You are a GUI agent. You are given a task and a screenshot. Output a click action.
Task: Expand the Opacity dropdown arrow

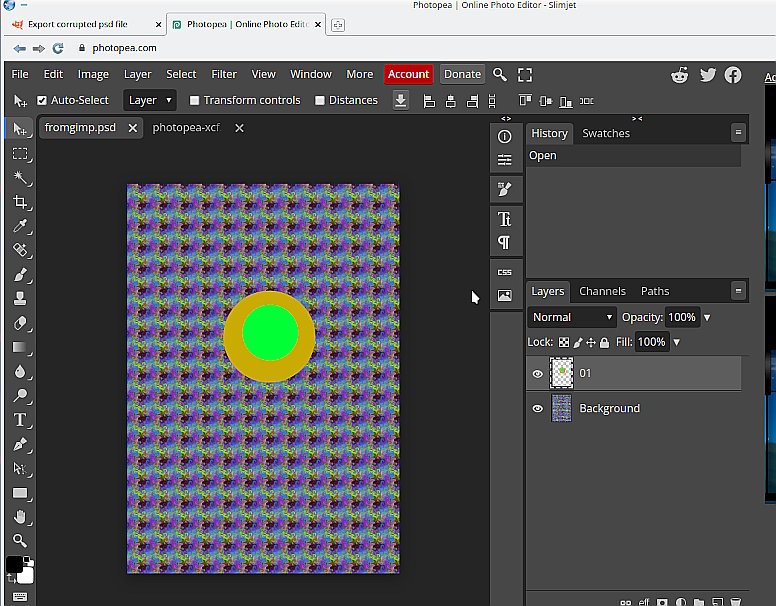coord(707,317)
